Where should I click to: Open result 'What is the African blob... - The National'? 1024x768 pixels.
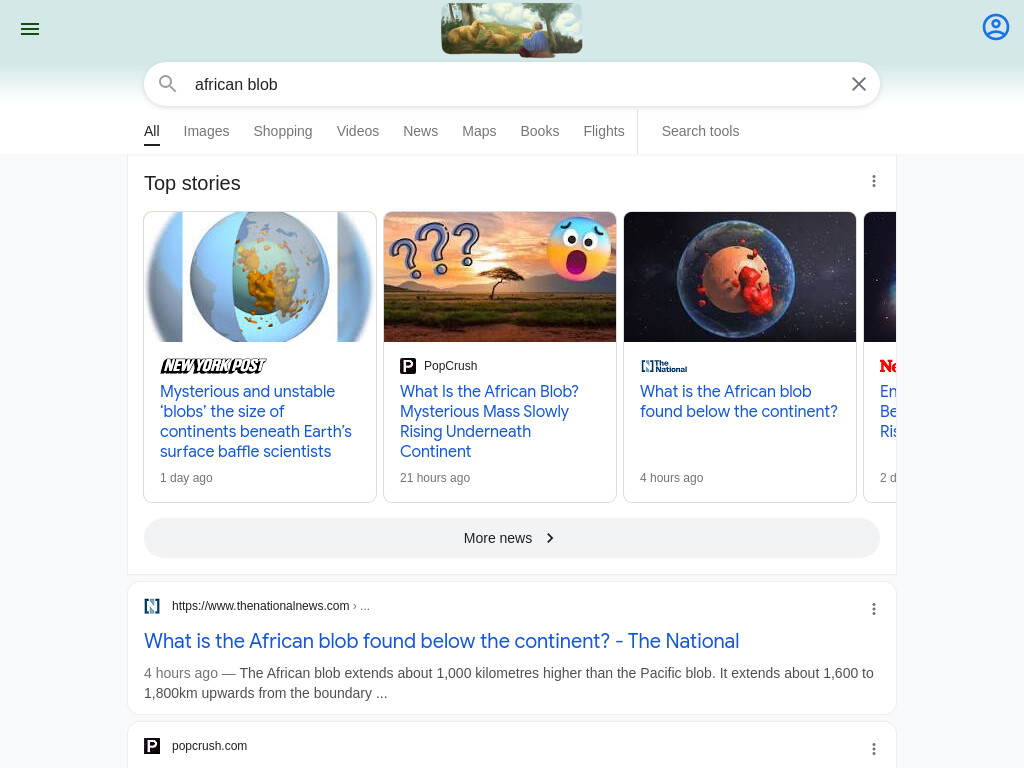click(x=441, y=641)
